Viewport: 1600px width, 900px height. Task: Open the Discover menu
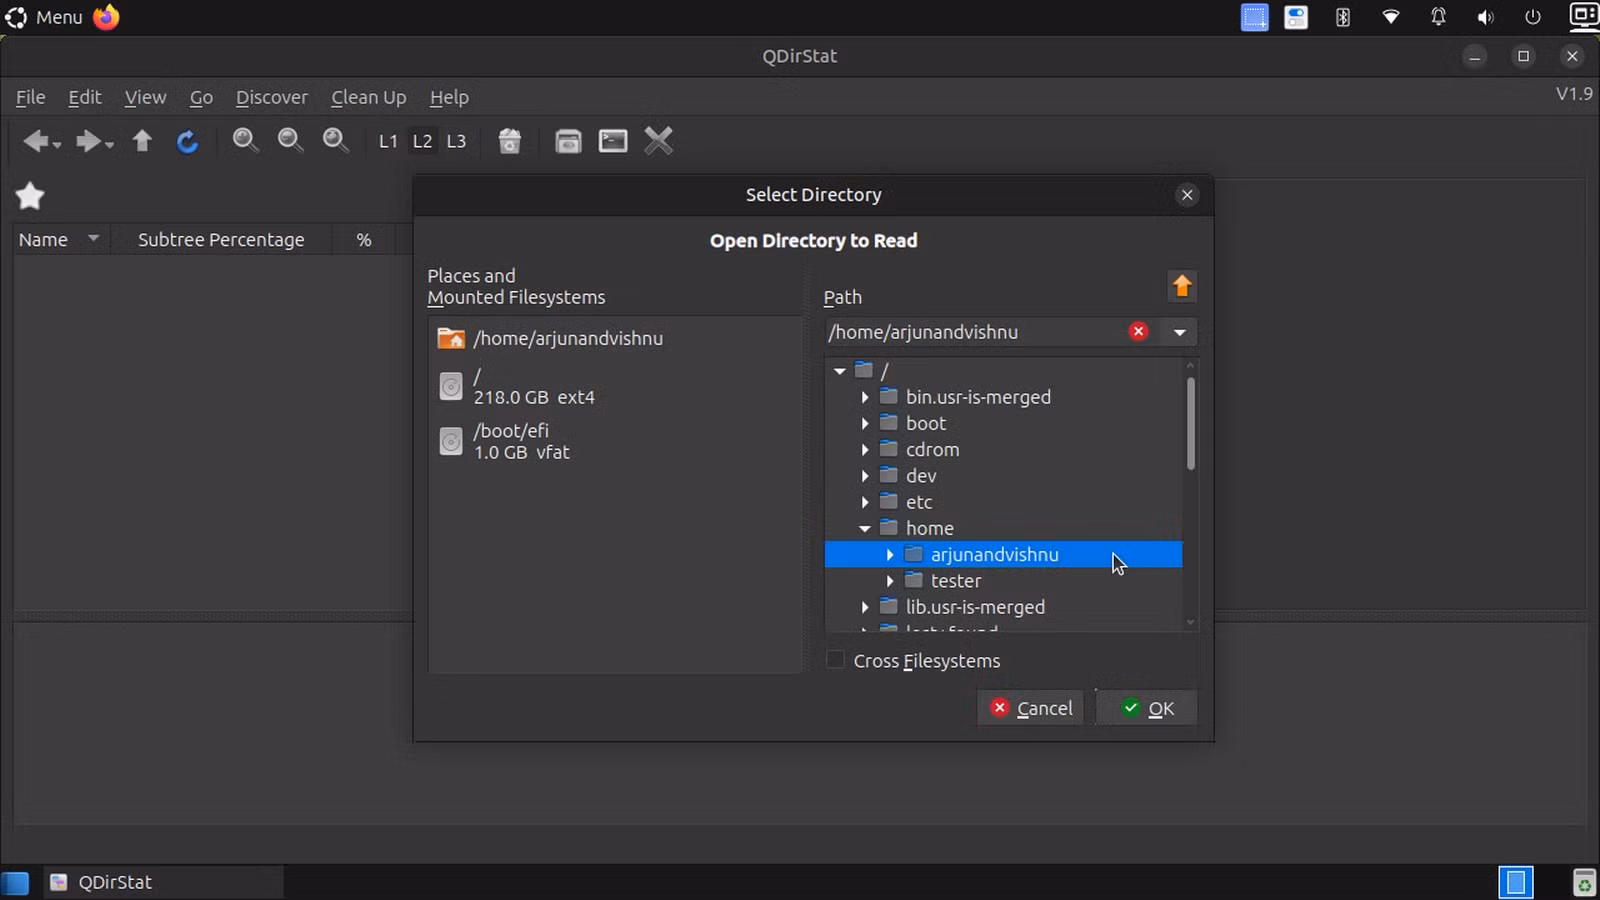click(x=272, y=97)
